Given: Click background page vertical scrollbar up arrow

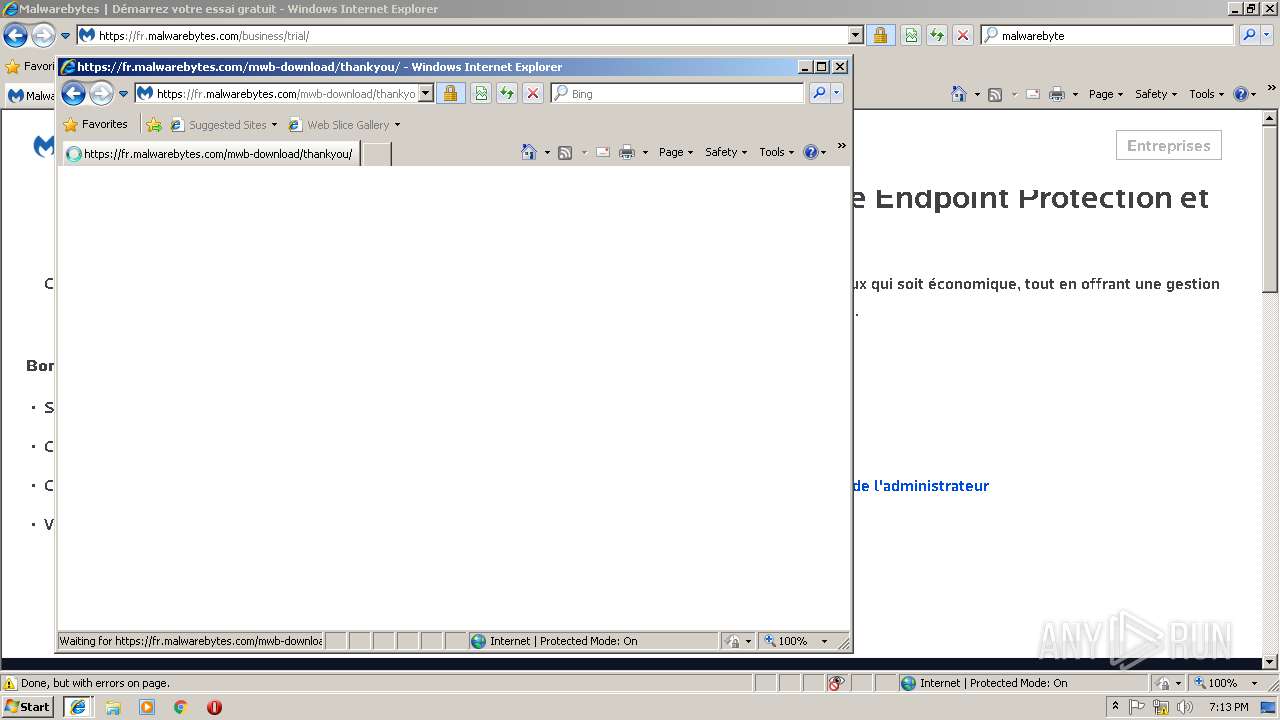Looking at the screenshot, I should tap(1271, 117).
